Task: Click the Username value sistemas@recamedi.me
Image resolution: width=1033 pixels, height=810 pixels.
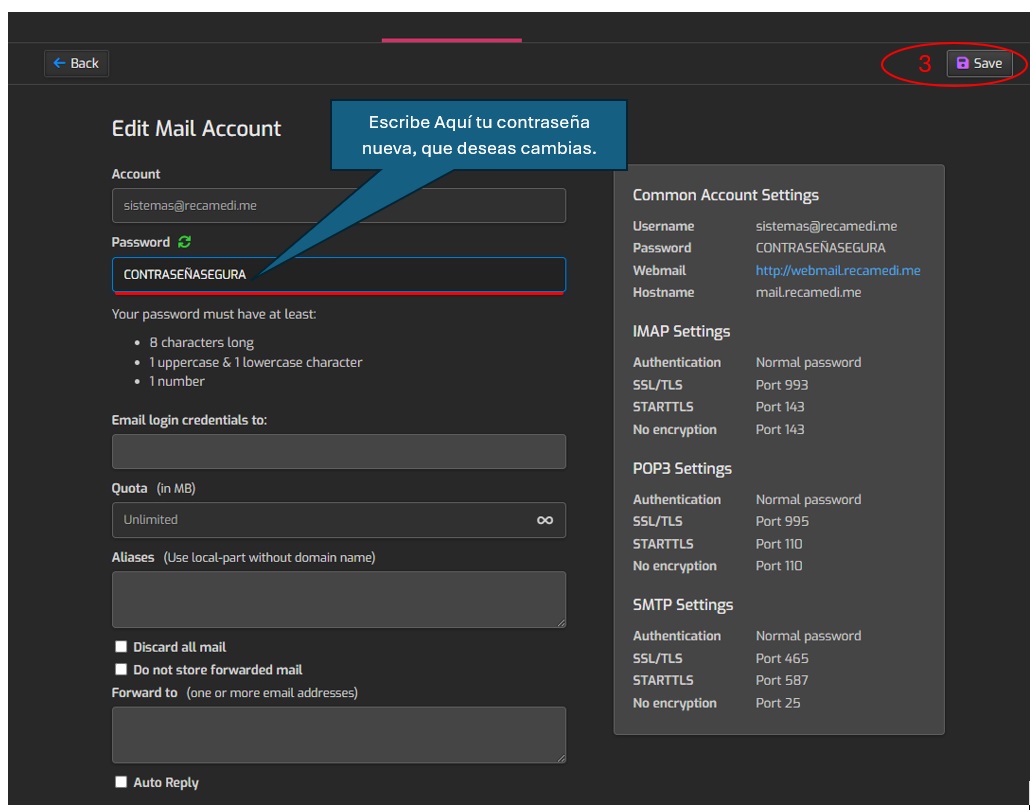Action: [826, 226]
